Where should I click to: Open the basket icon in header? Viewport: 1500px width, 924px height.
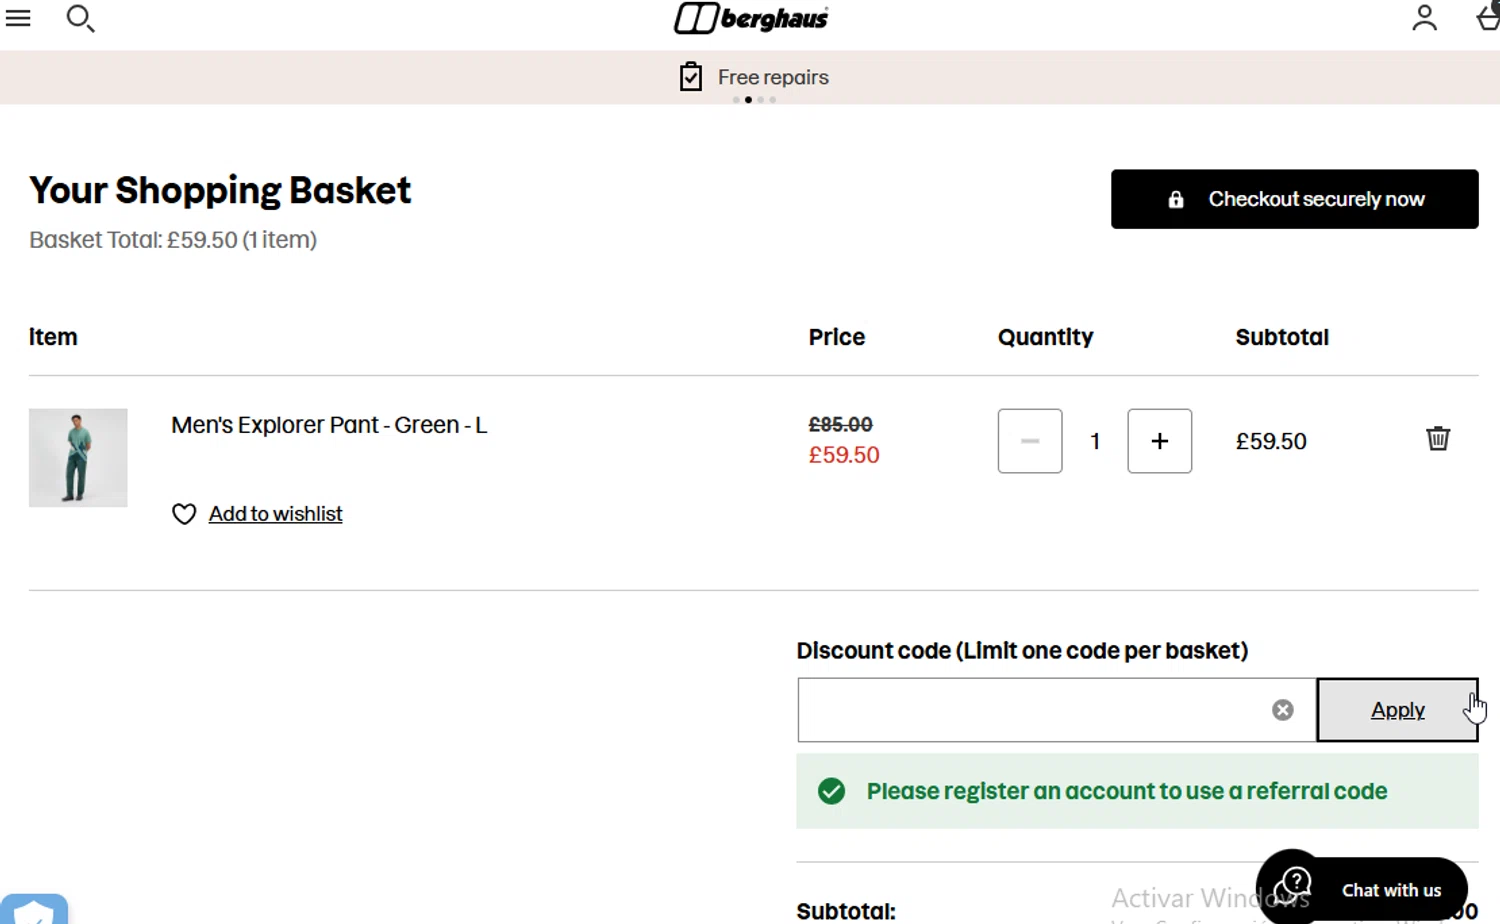tap(1488, 18)
